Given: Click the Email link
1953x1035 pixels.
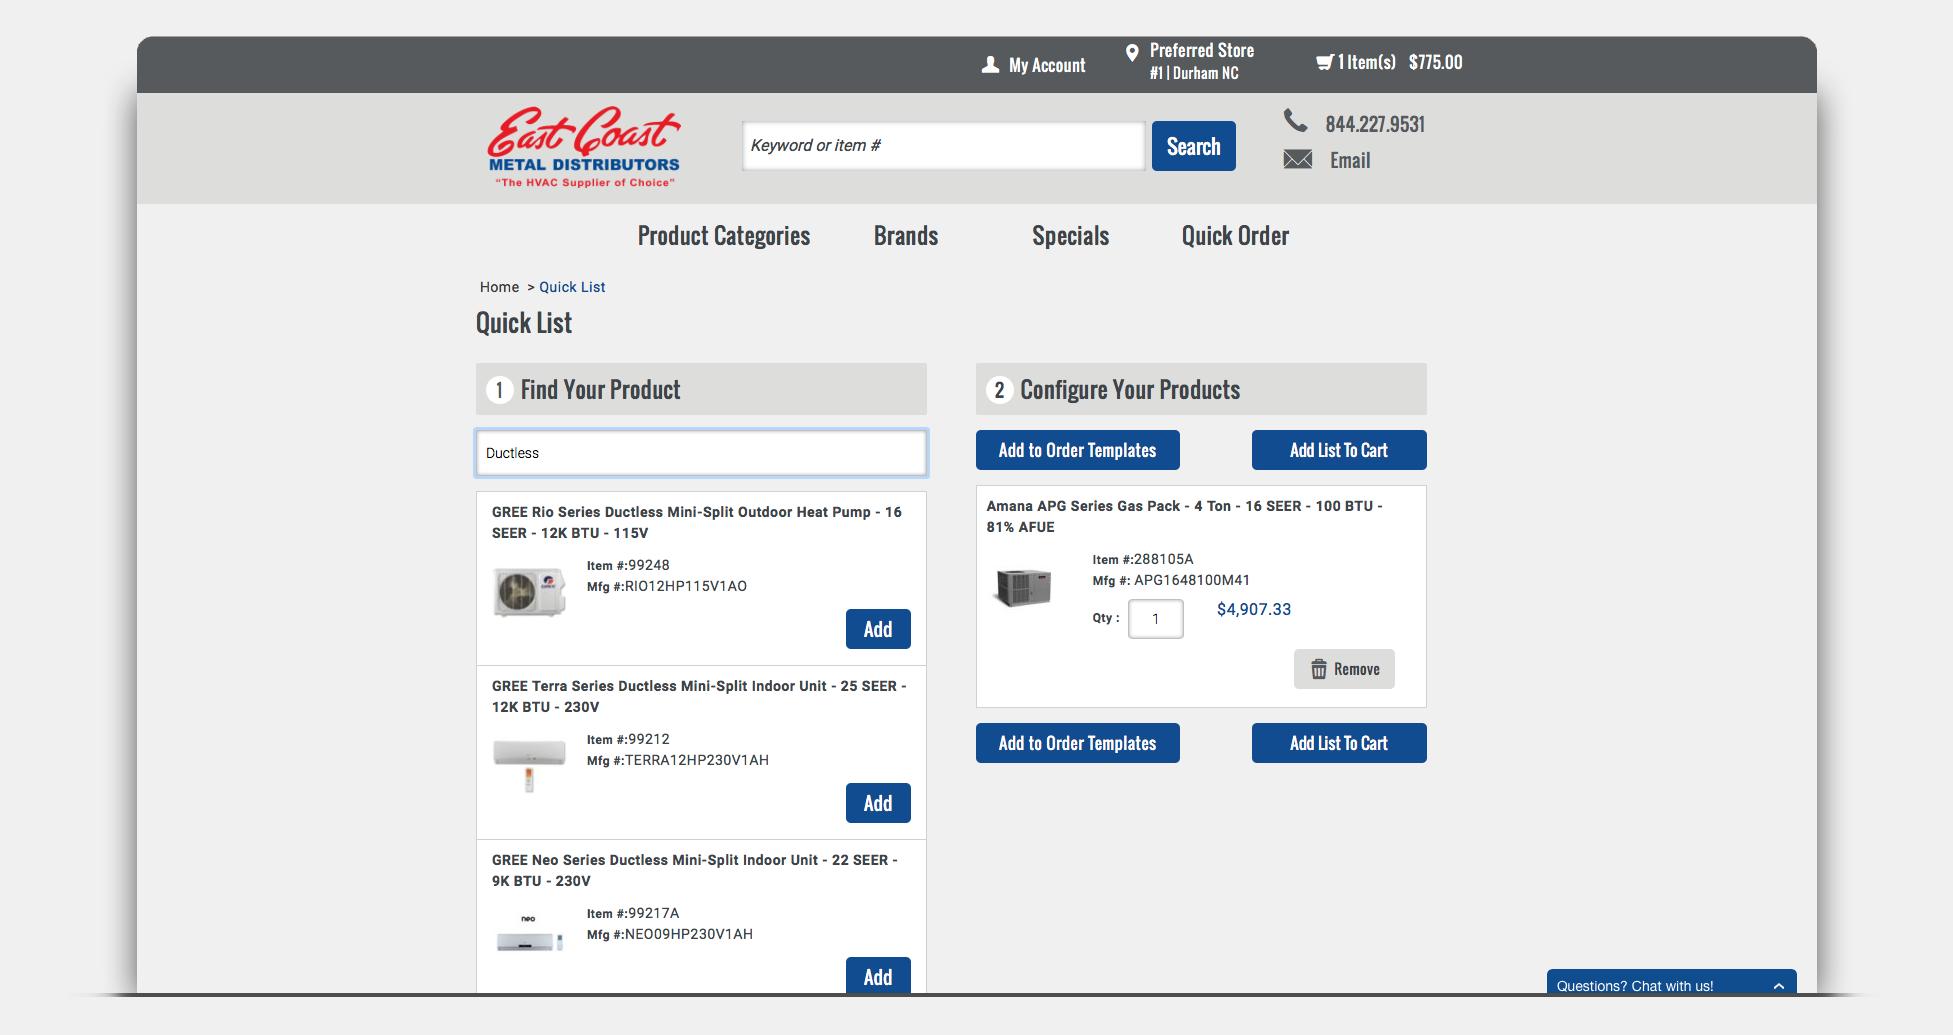Looking at the screenshot, I should coord(1350,160).
